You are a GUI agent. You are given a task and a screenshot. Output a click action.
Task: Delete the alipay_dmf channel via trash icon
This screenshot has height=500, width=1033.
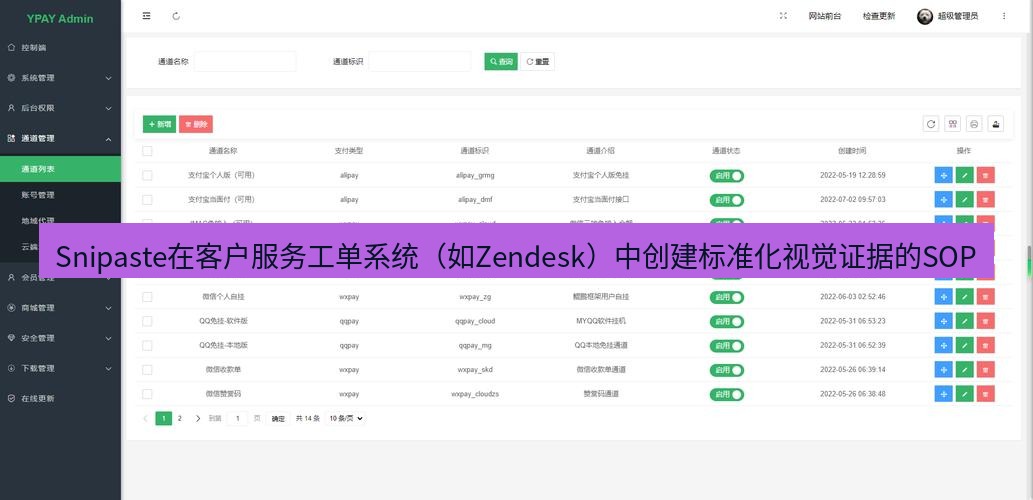coord(986,200)
